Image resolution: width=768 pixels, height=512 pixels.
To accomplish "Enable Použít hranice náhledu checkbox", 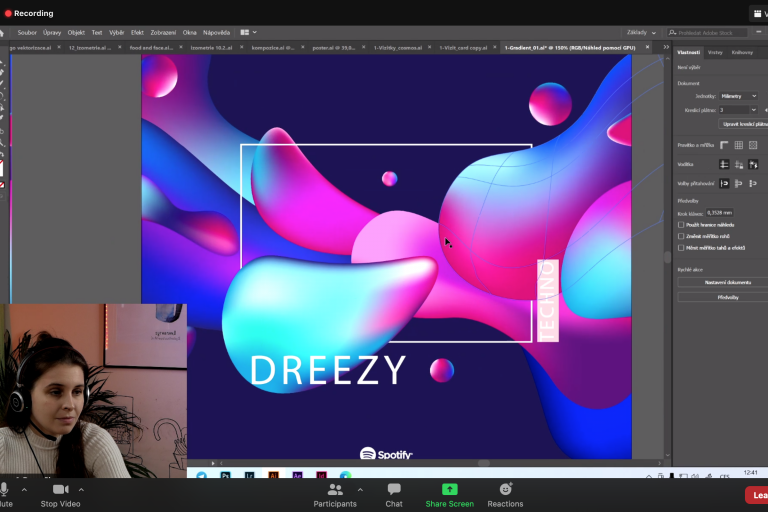I will click(681, 225).
